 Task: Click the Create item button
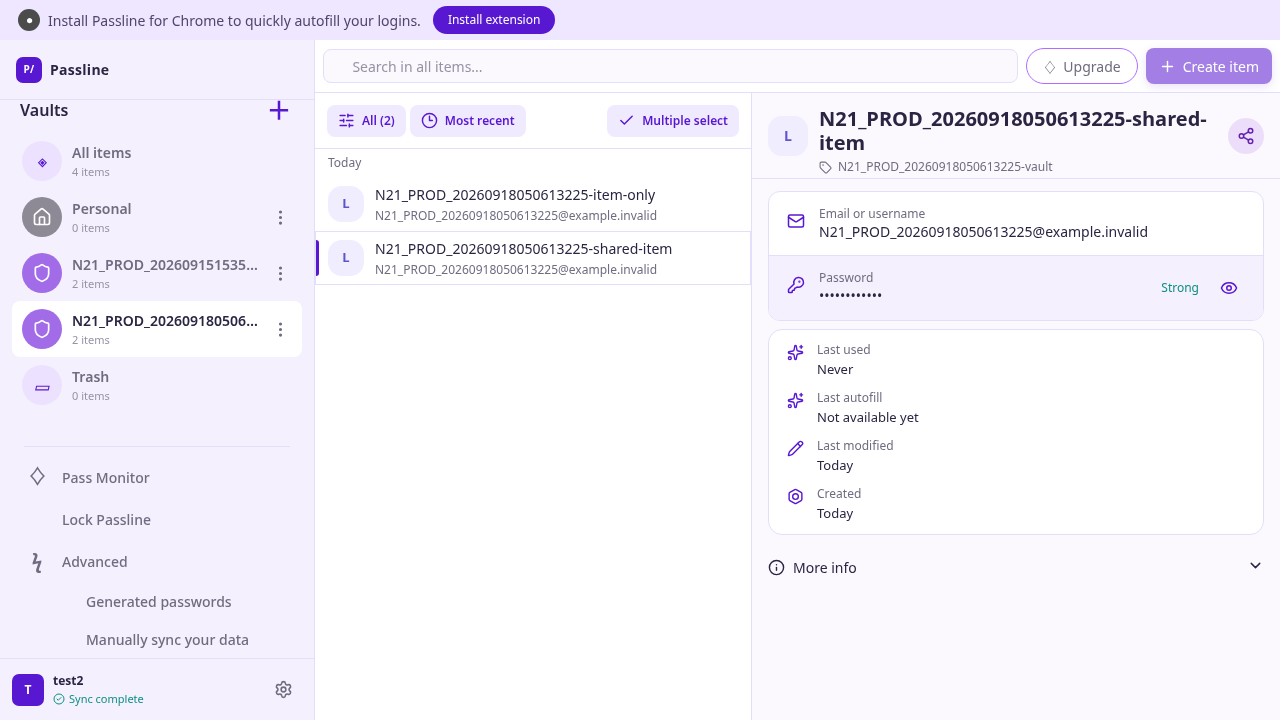tap(1209, 66)
